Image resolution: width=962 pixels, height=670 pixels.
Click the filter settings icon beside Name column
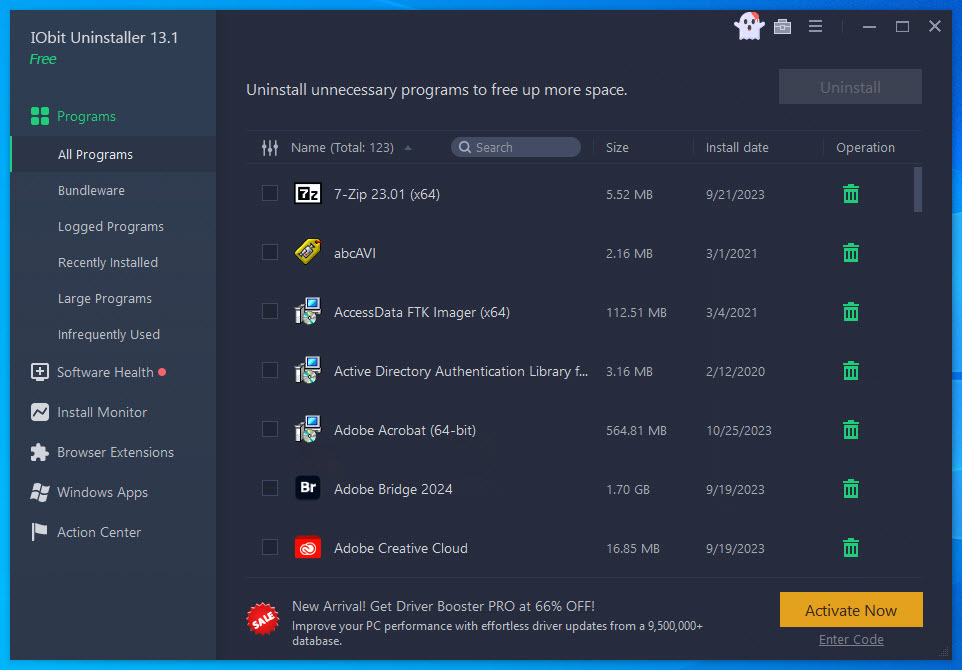270,148
